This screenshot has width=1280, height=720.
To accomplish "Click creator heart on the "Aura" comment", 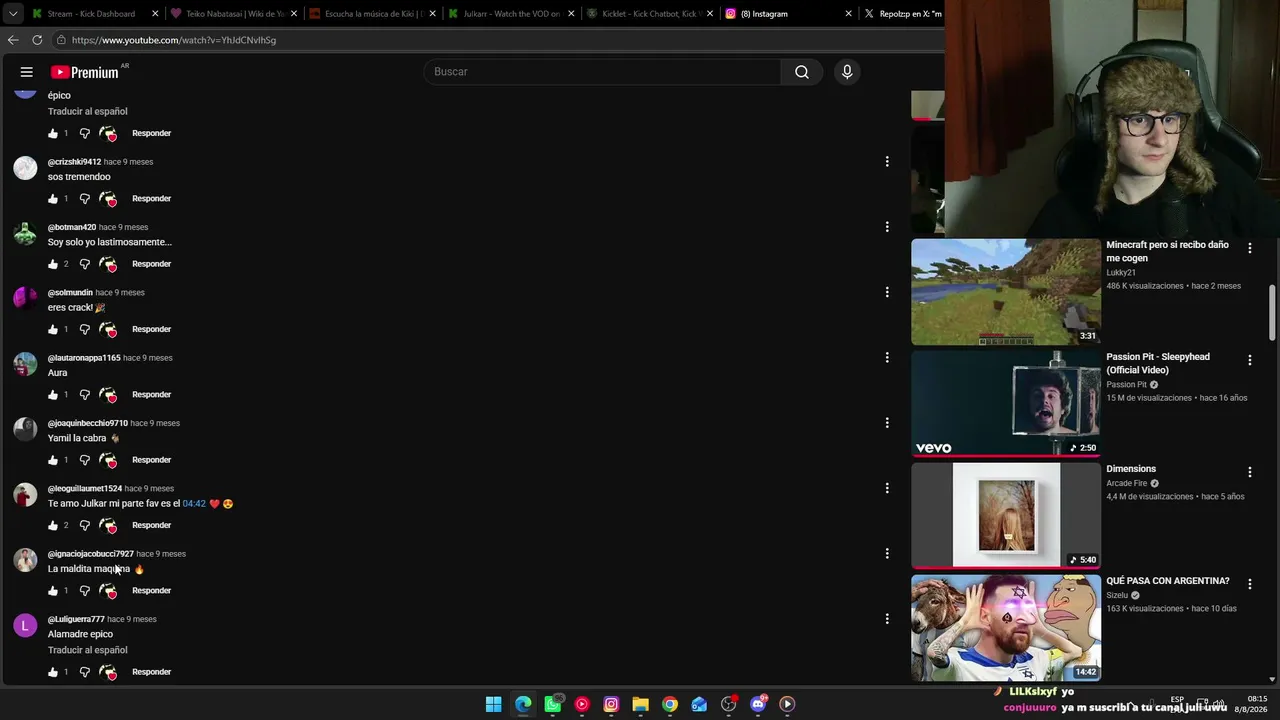I will tap(108, 395).
